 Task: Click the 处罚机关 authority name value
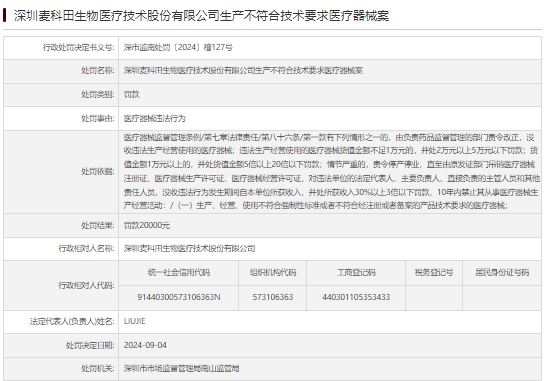pos(182,368)
